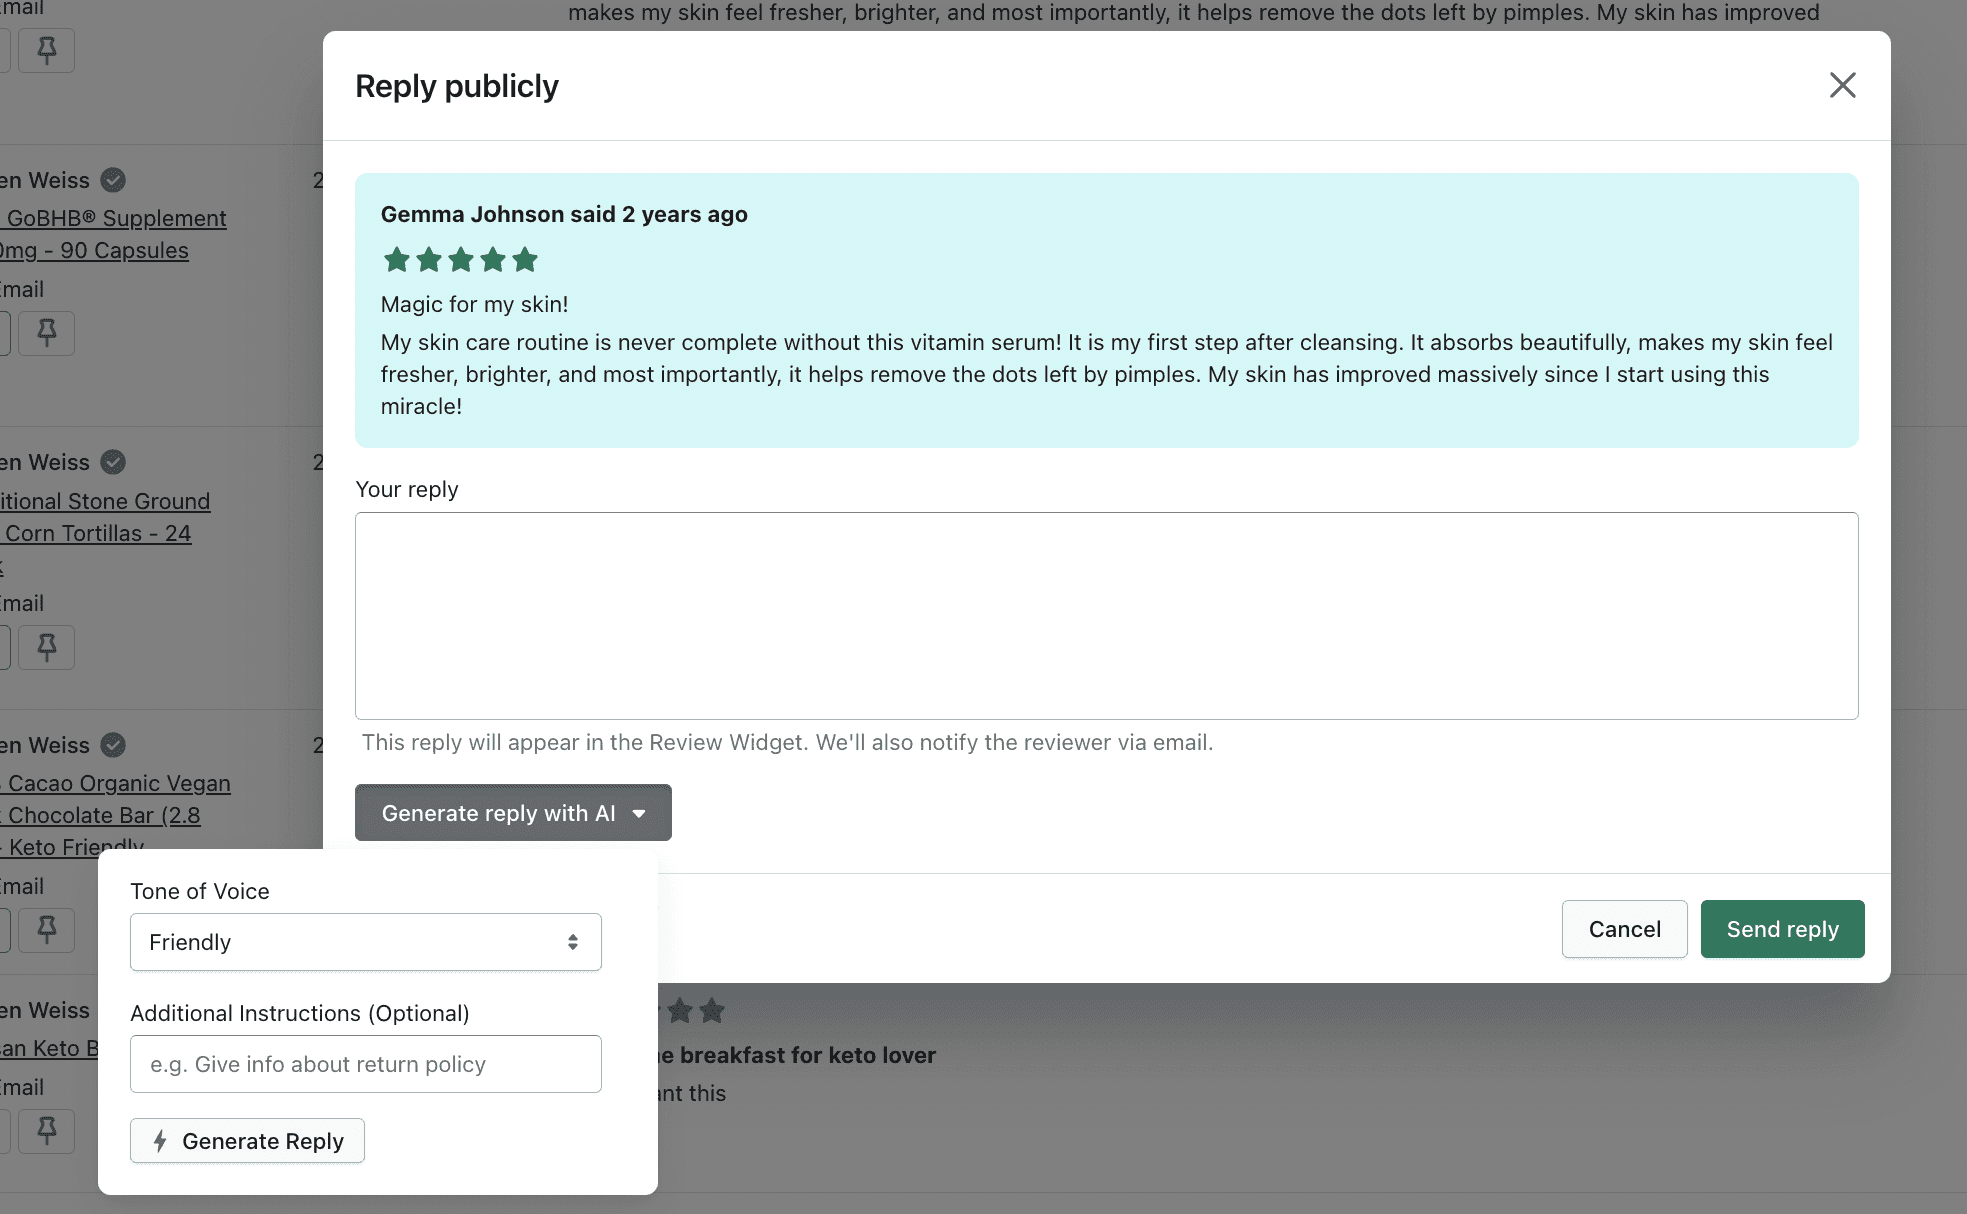Open the Stone Ground Corn Tortillas link
This screenshot has height=1214, width=1967.
coord(105,501)
